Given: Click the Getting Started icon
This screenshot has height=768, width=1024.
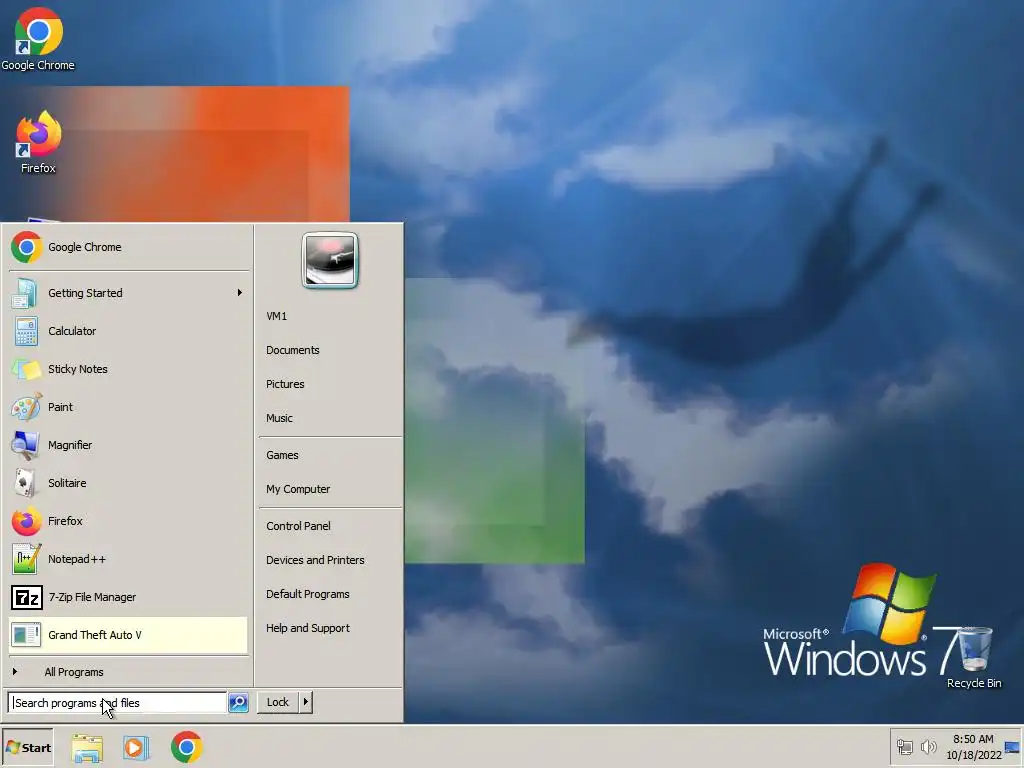Looking at the screenshot, I should point(26,293).
